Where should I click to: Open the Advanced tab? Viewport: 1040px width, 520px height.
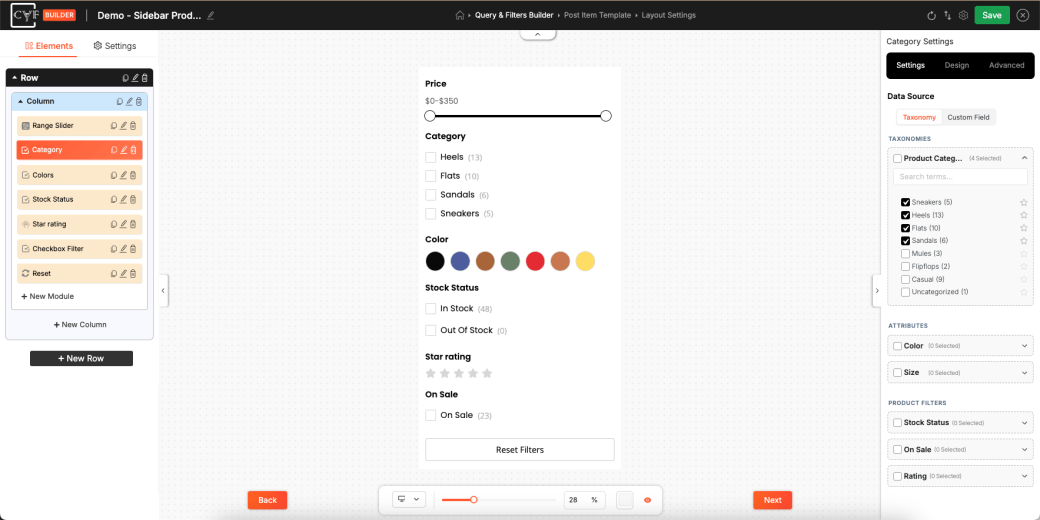coord(1006,65)
